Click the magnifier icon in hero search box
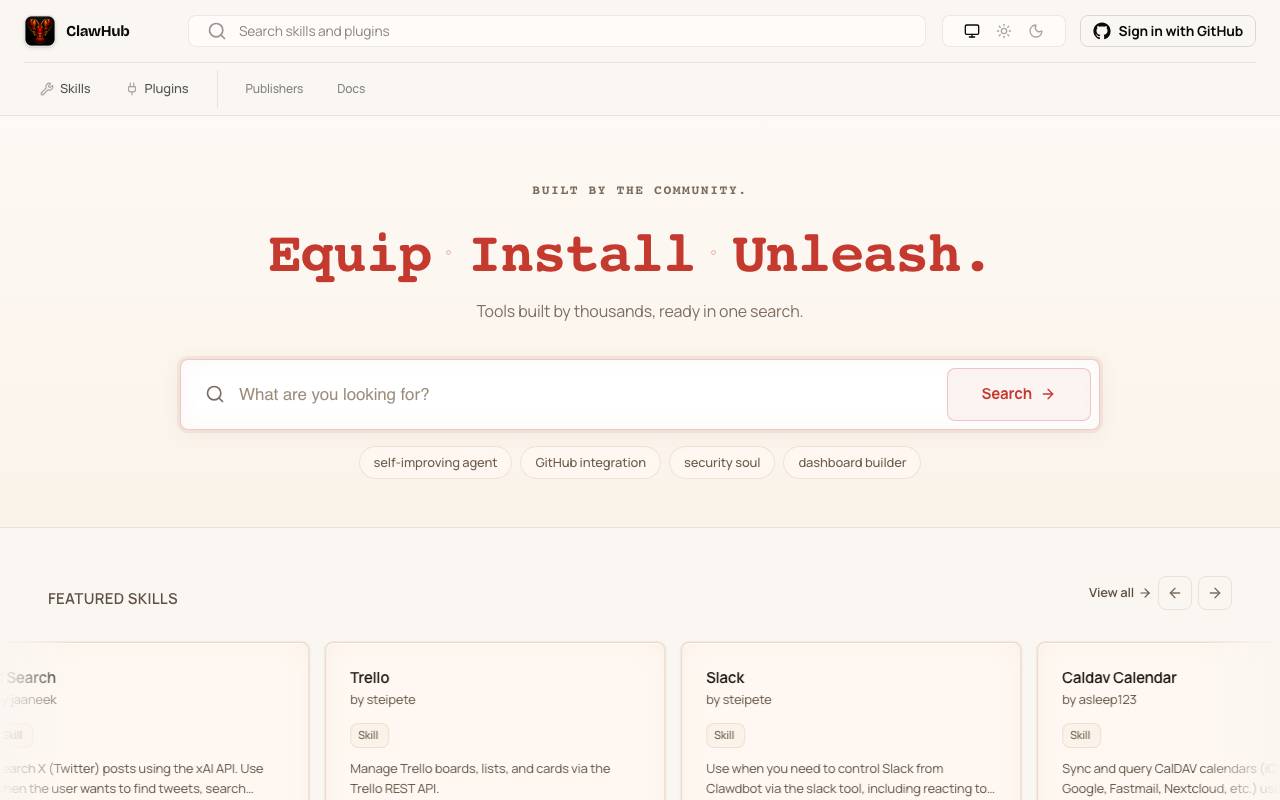 (215, 394)
